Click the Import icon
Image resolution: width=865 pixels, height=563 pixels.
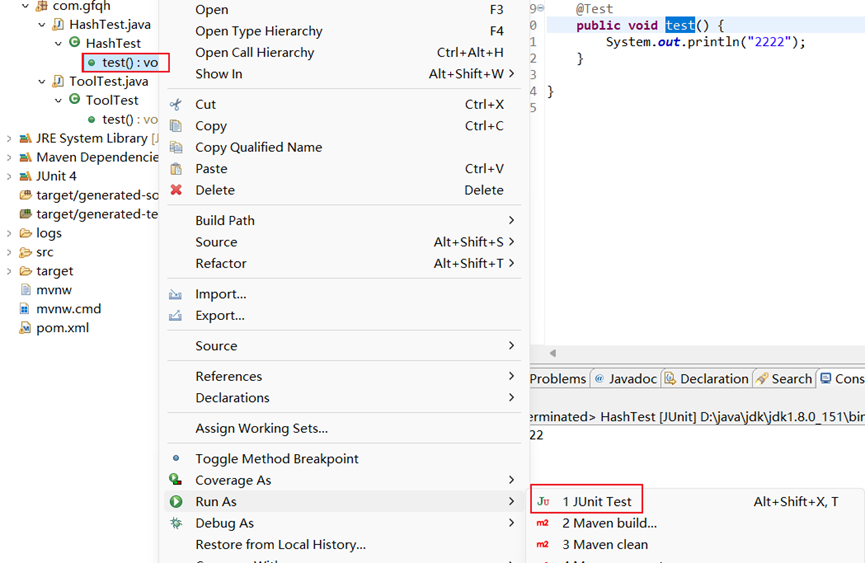[175, 294]
